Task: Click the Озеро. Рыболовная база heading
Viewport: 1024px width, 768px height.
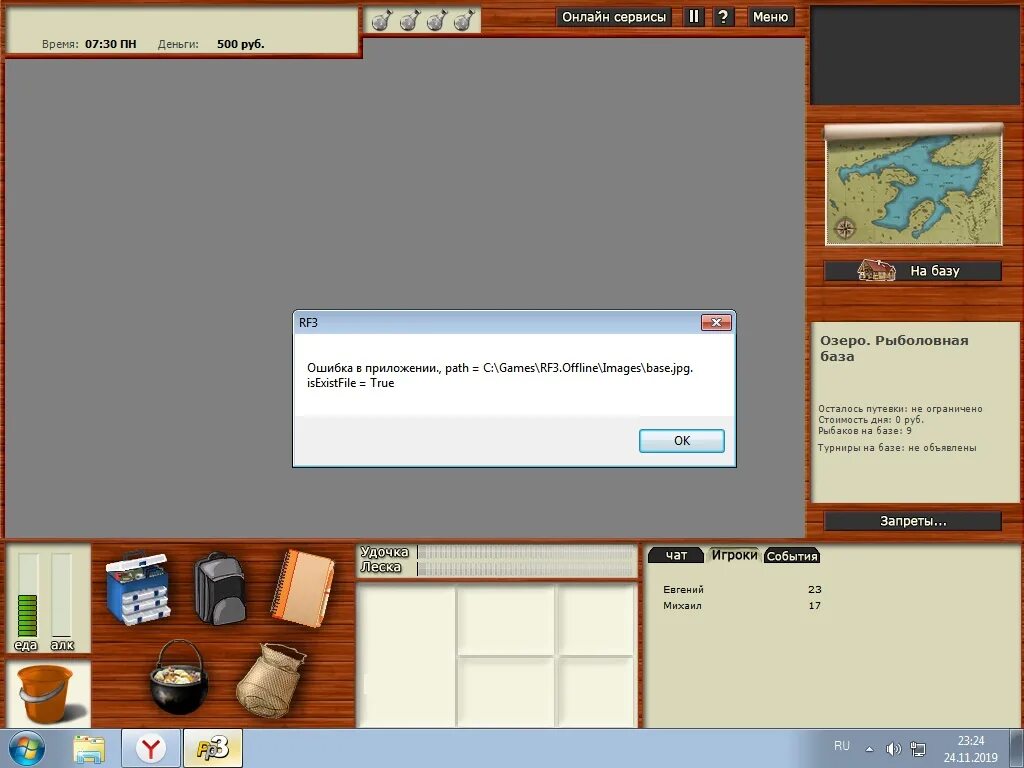Action: (894, 348)
